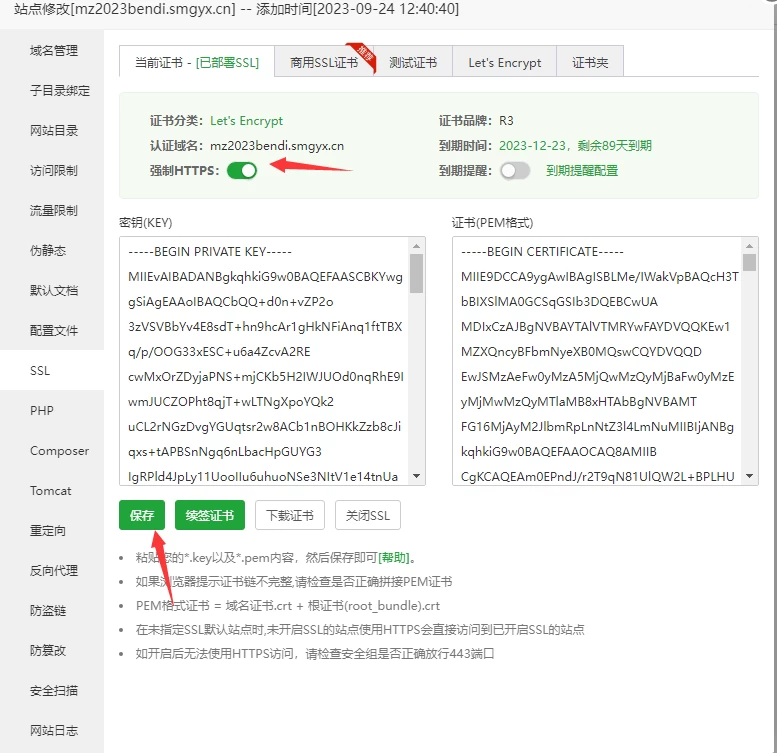777x753 pixels.
Task: Open 网站目录 in sidebar
Action: point(54,131)
